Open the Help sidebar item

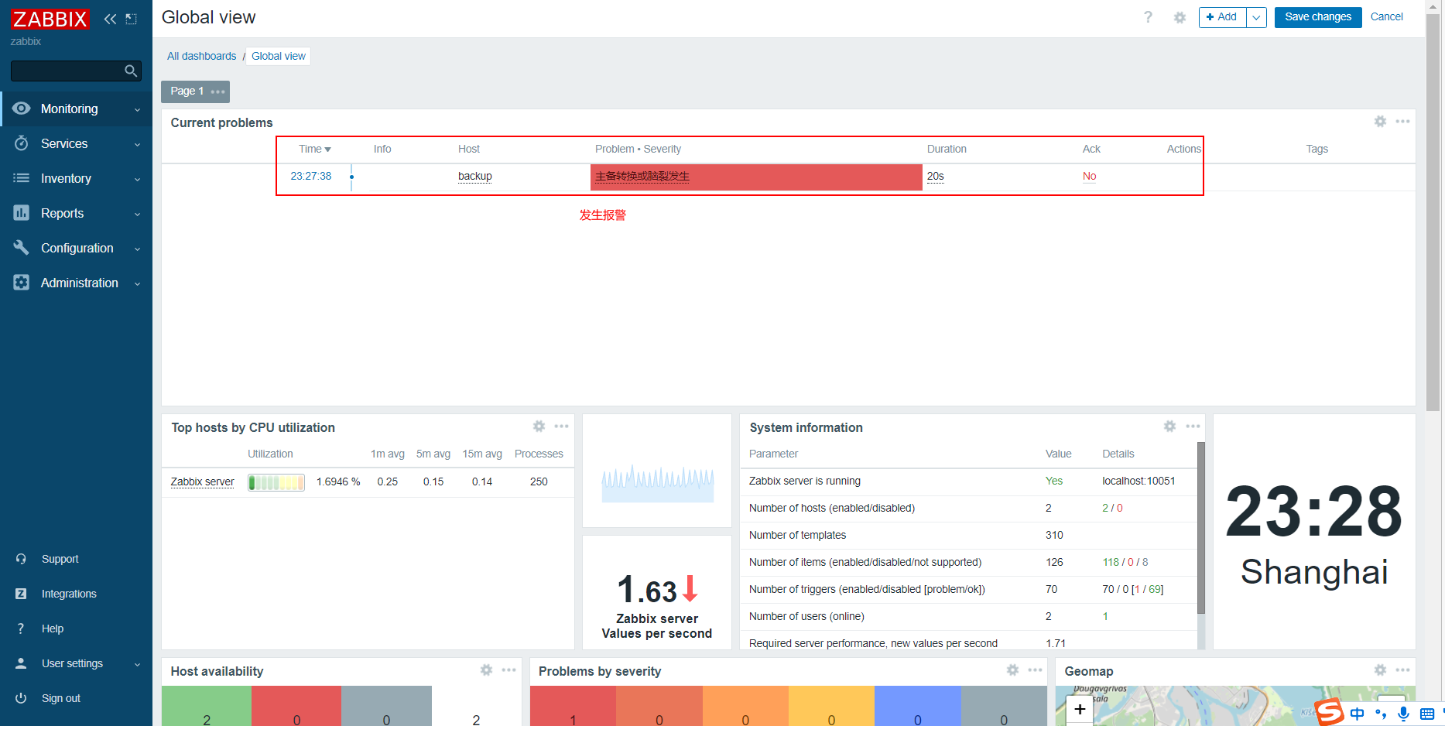pos(52,629)
